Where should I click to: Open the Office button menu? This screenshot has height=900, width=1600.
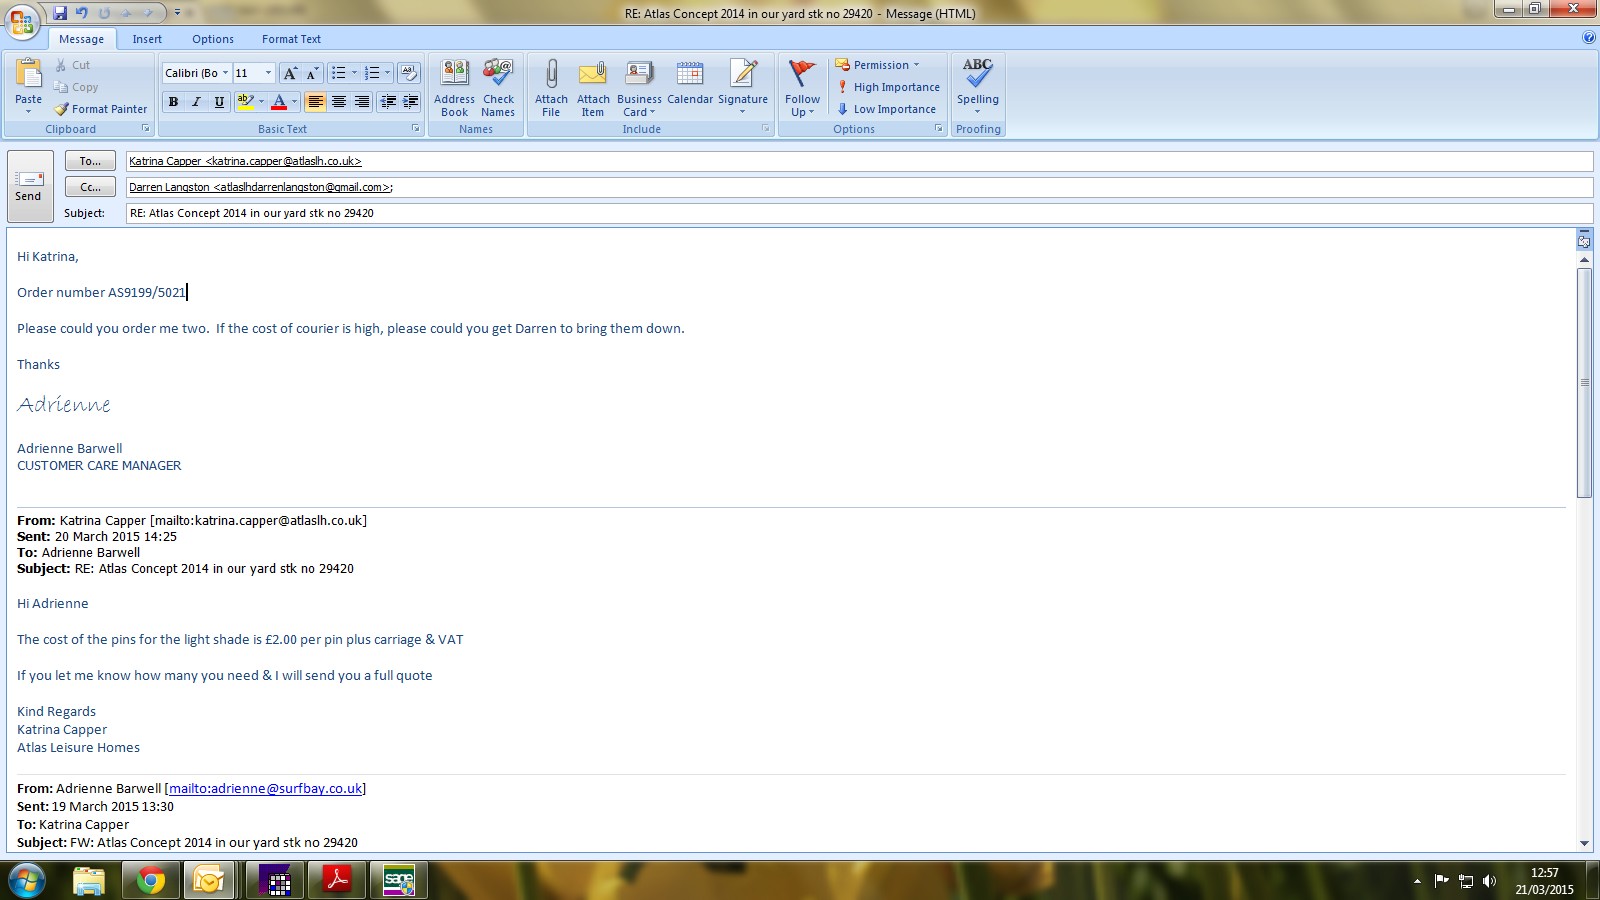point(22,21)
